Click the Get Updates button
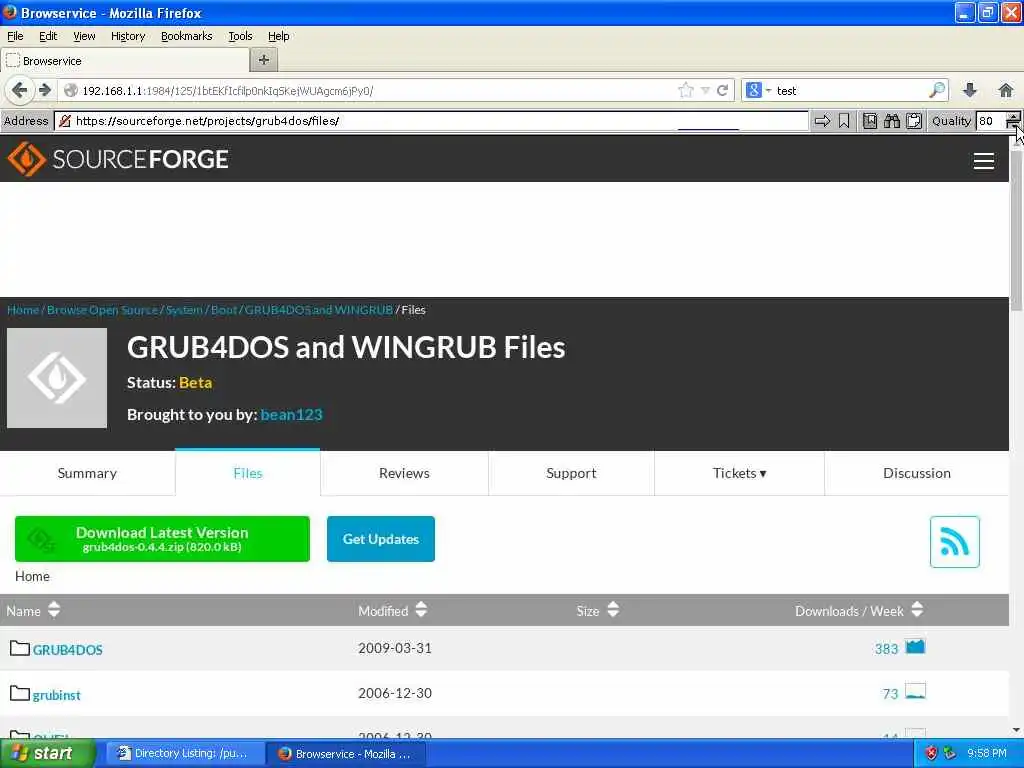The height and width of the screenshot is (768, 1024). click(381, 539)
